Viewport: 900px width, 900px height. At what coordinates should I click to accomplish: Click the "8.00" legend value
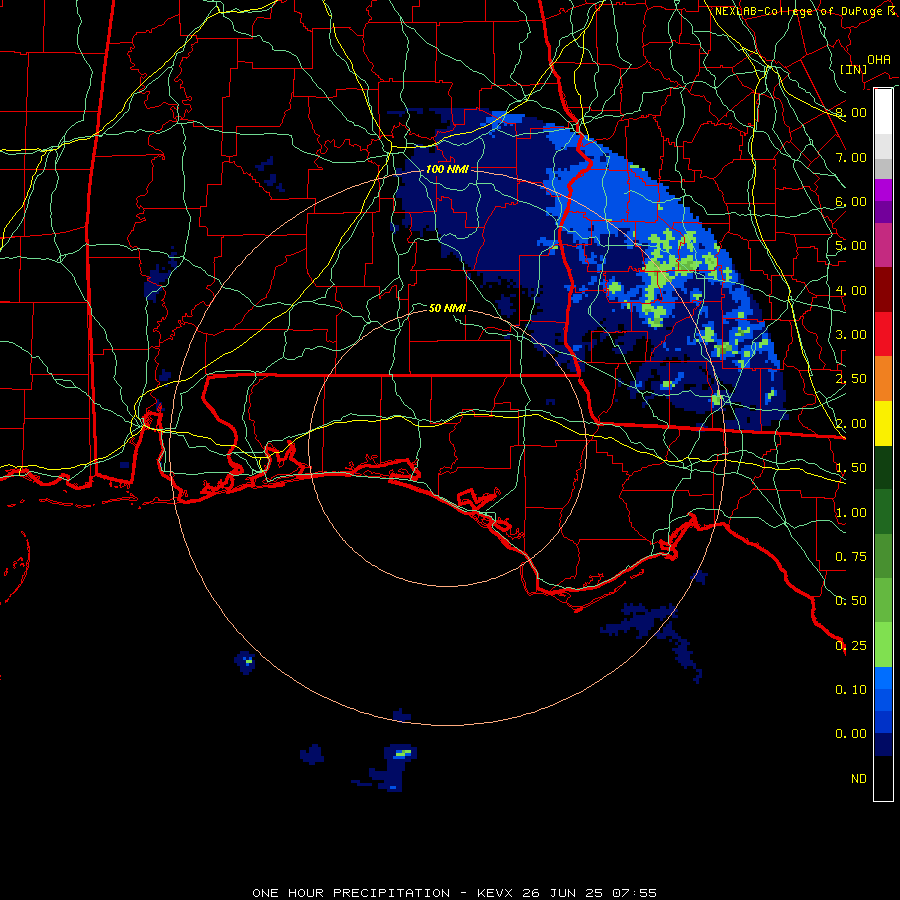coord(851,112)
